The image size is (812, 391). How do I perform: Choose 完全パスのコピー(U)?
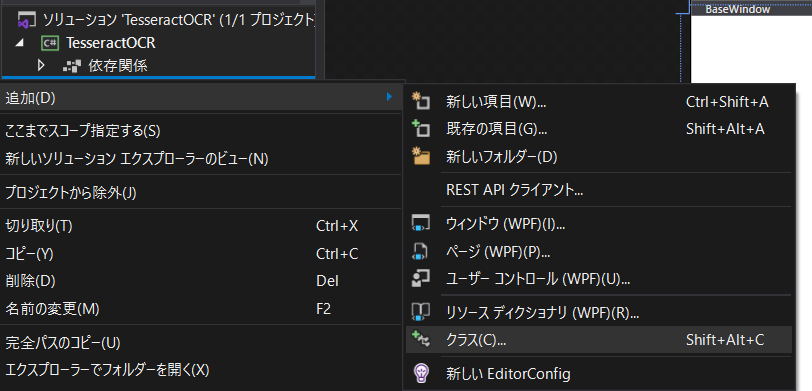(201, 343)
